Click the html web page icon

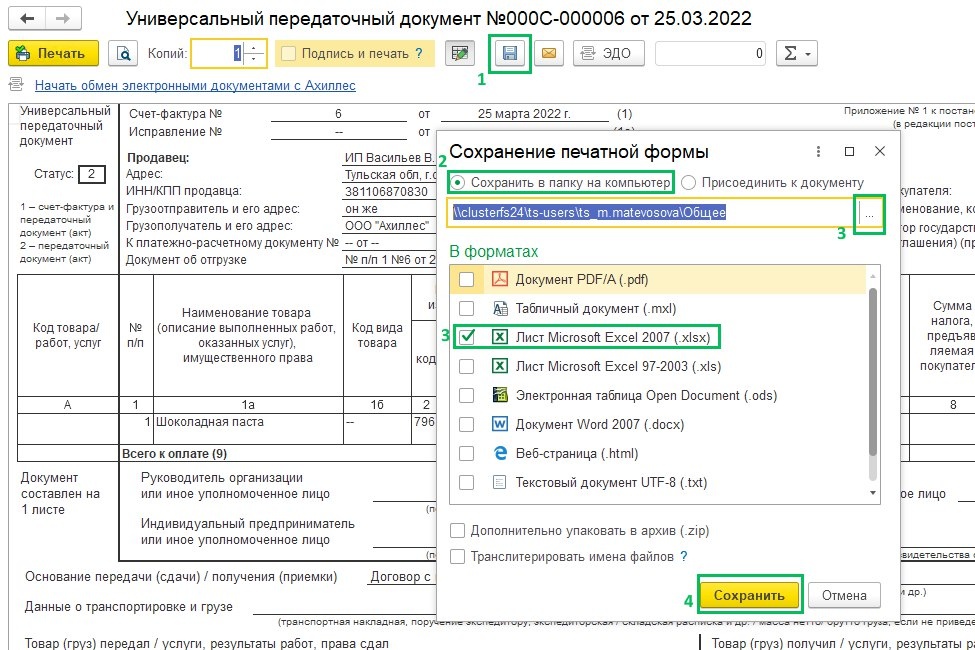pos(500,453)
